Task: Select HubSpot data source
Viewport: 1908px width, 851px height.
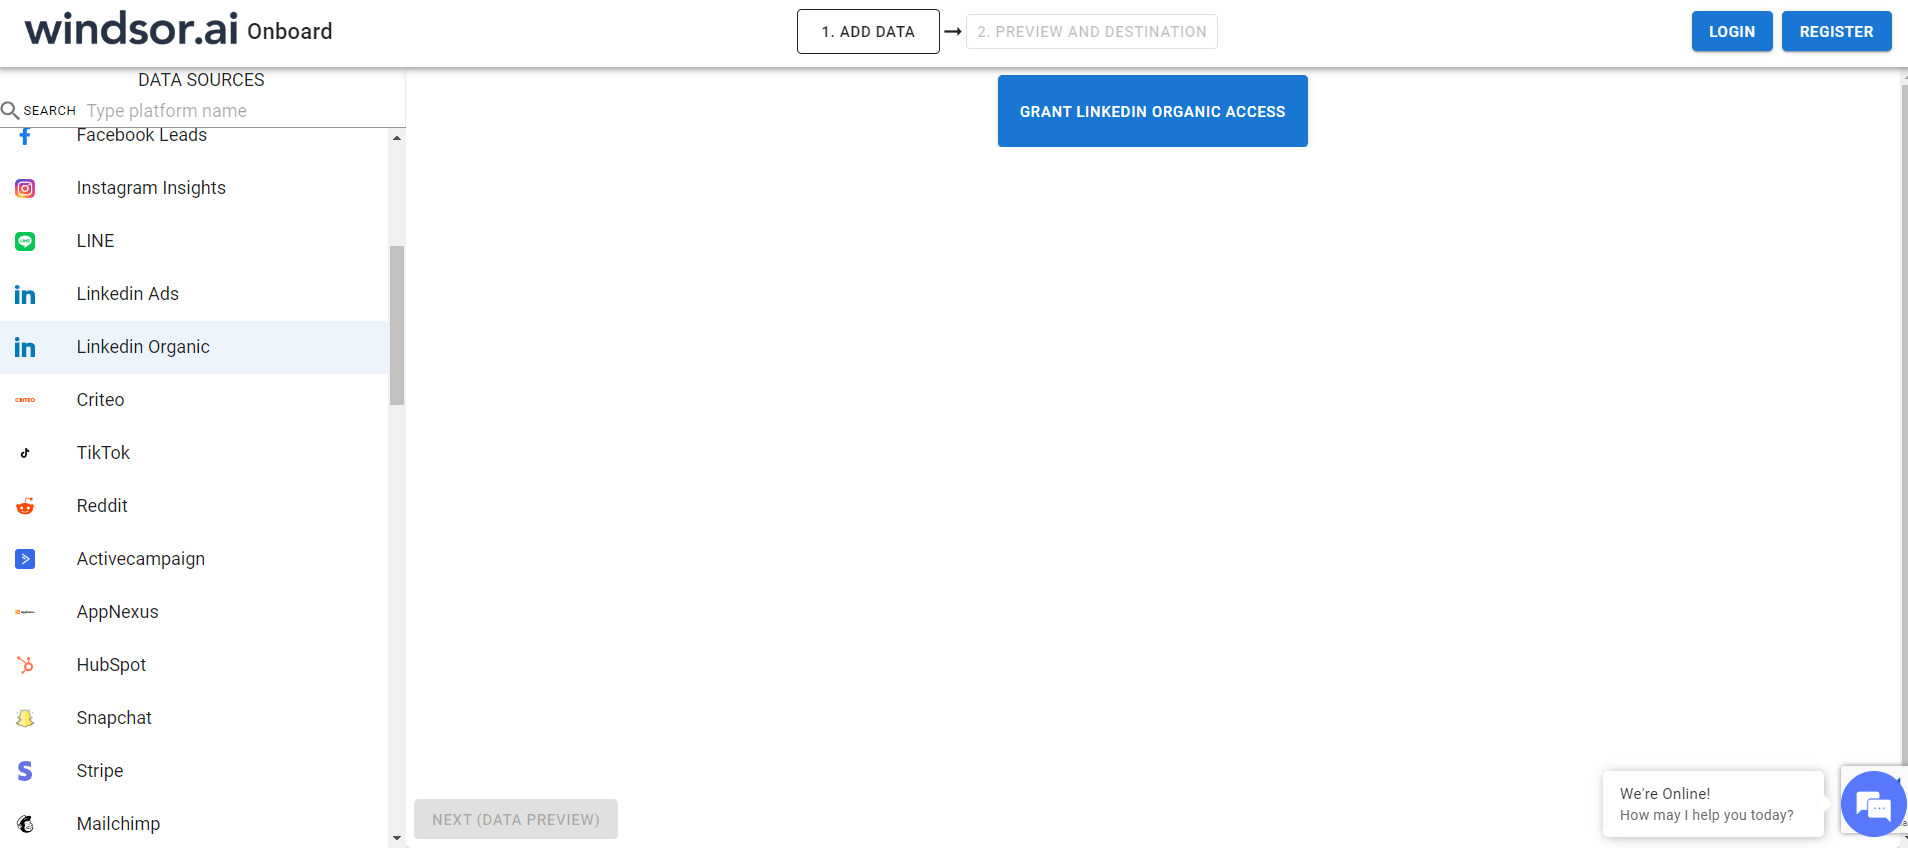Action: pyautogui.click(x=194, y=665)
